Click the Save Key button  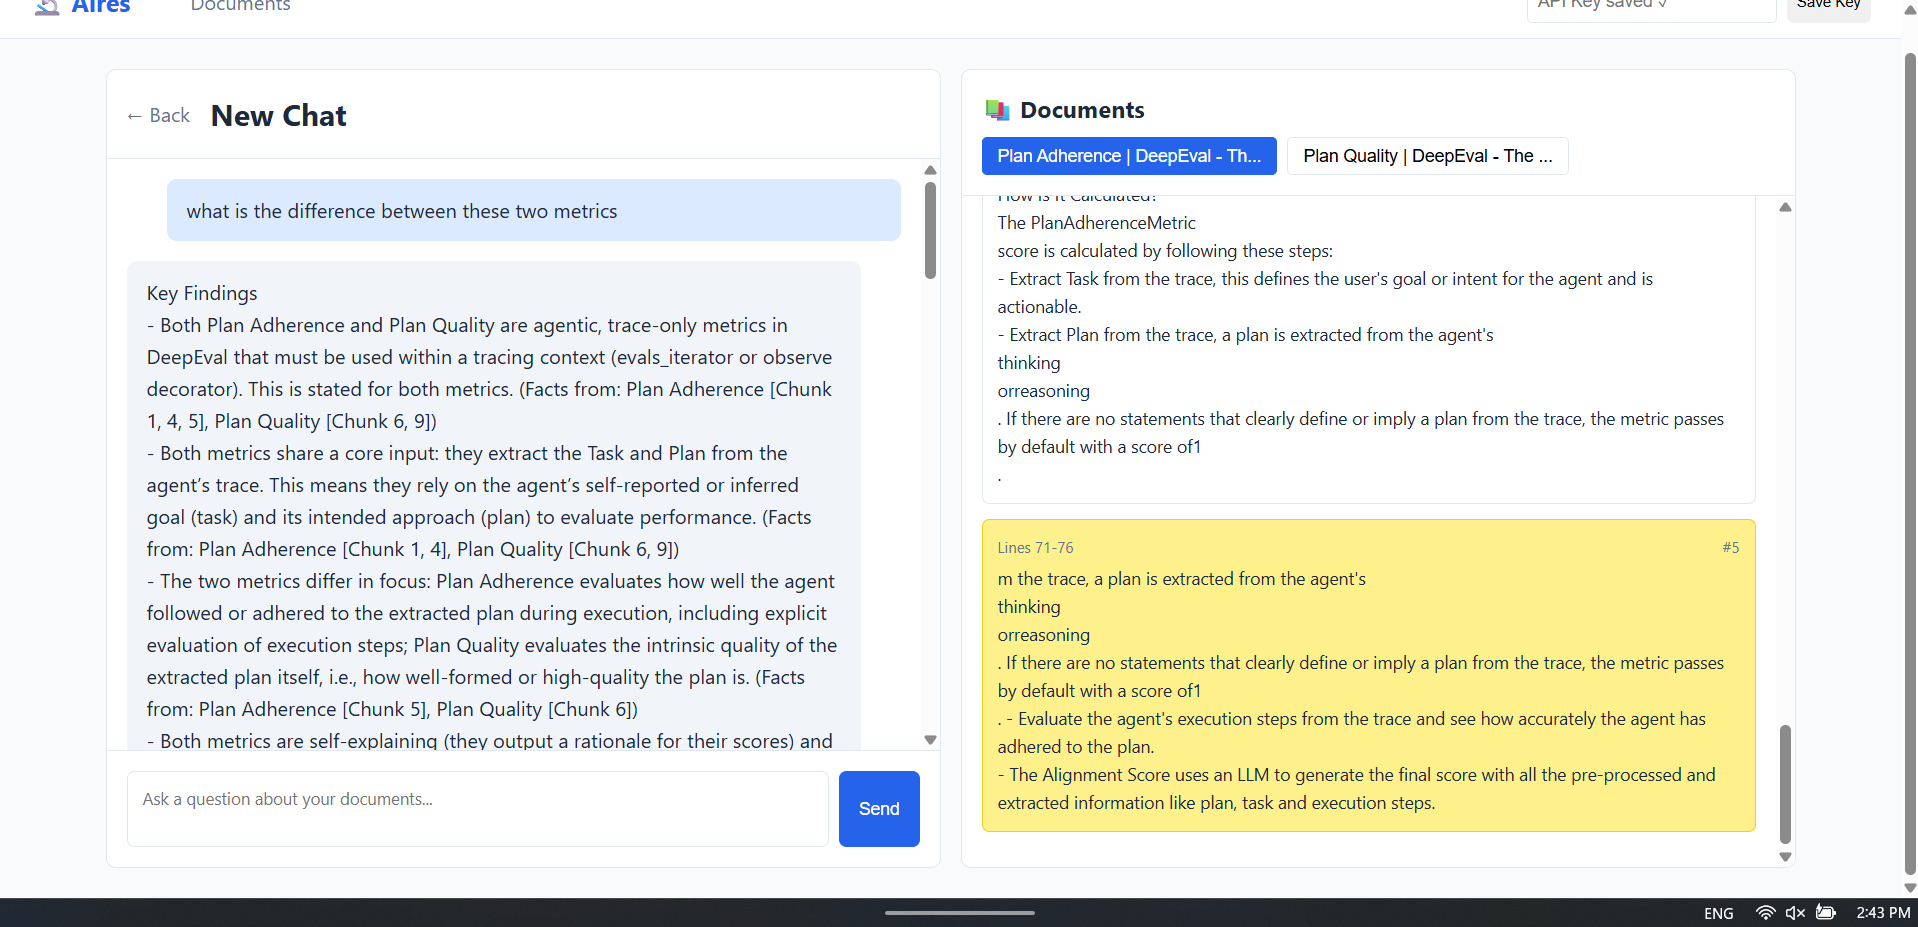1828,6
